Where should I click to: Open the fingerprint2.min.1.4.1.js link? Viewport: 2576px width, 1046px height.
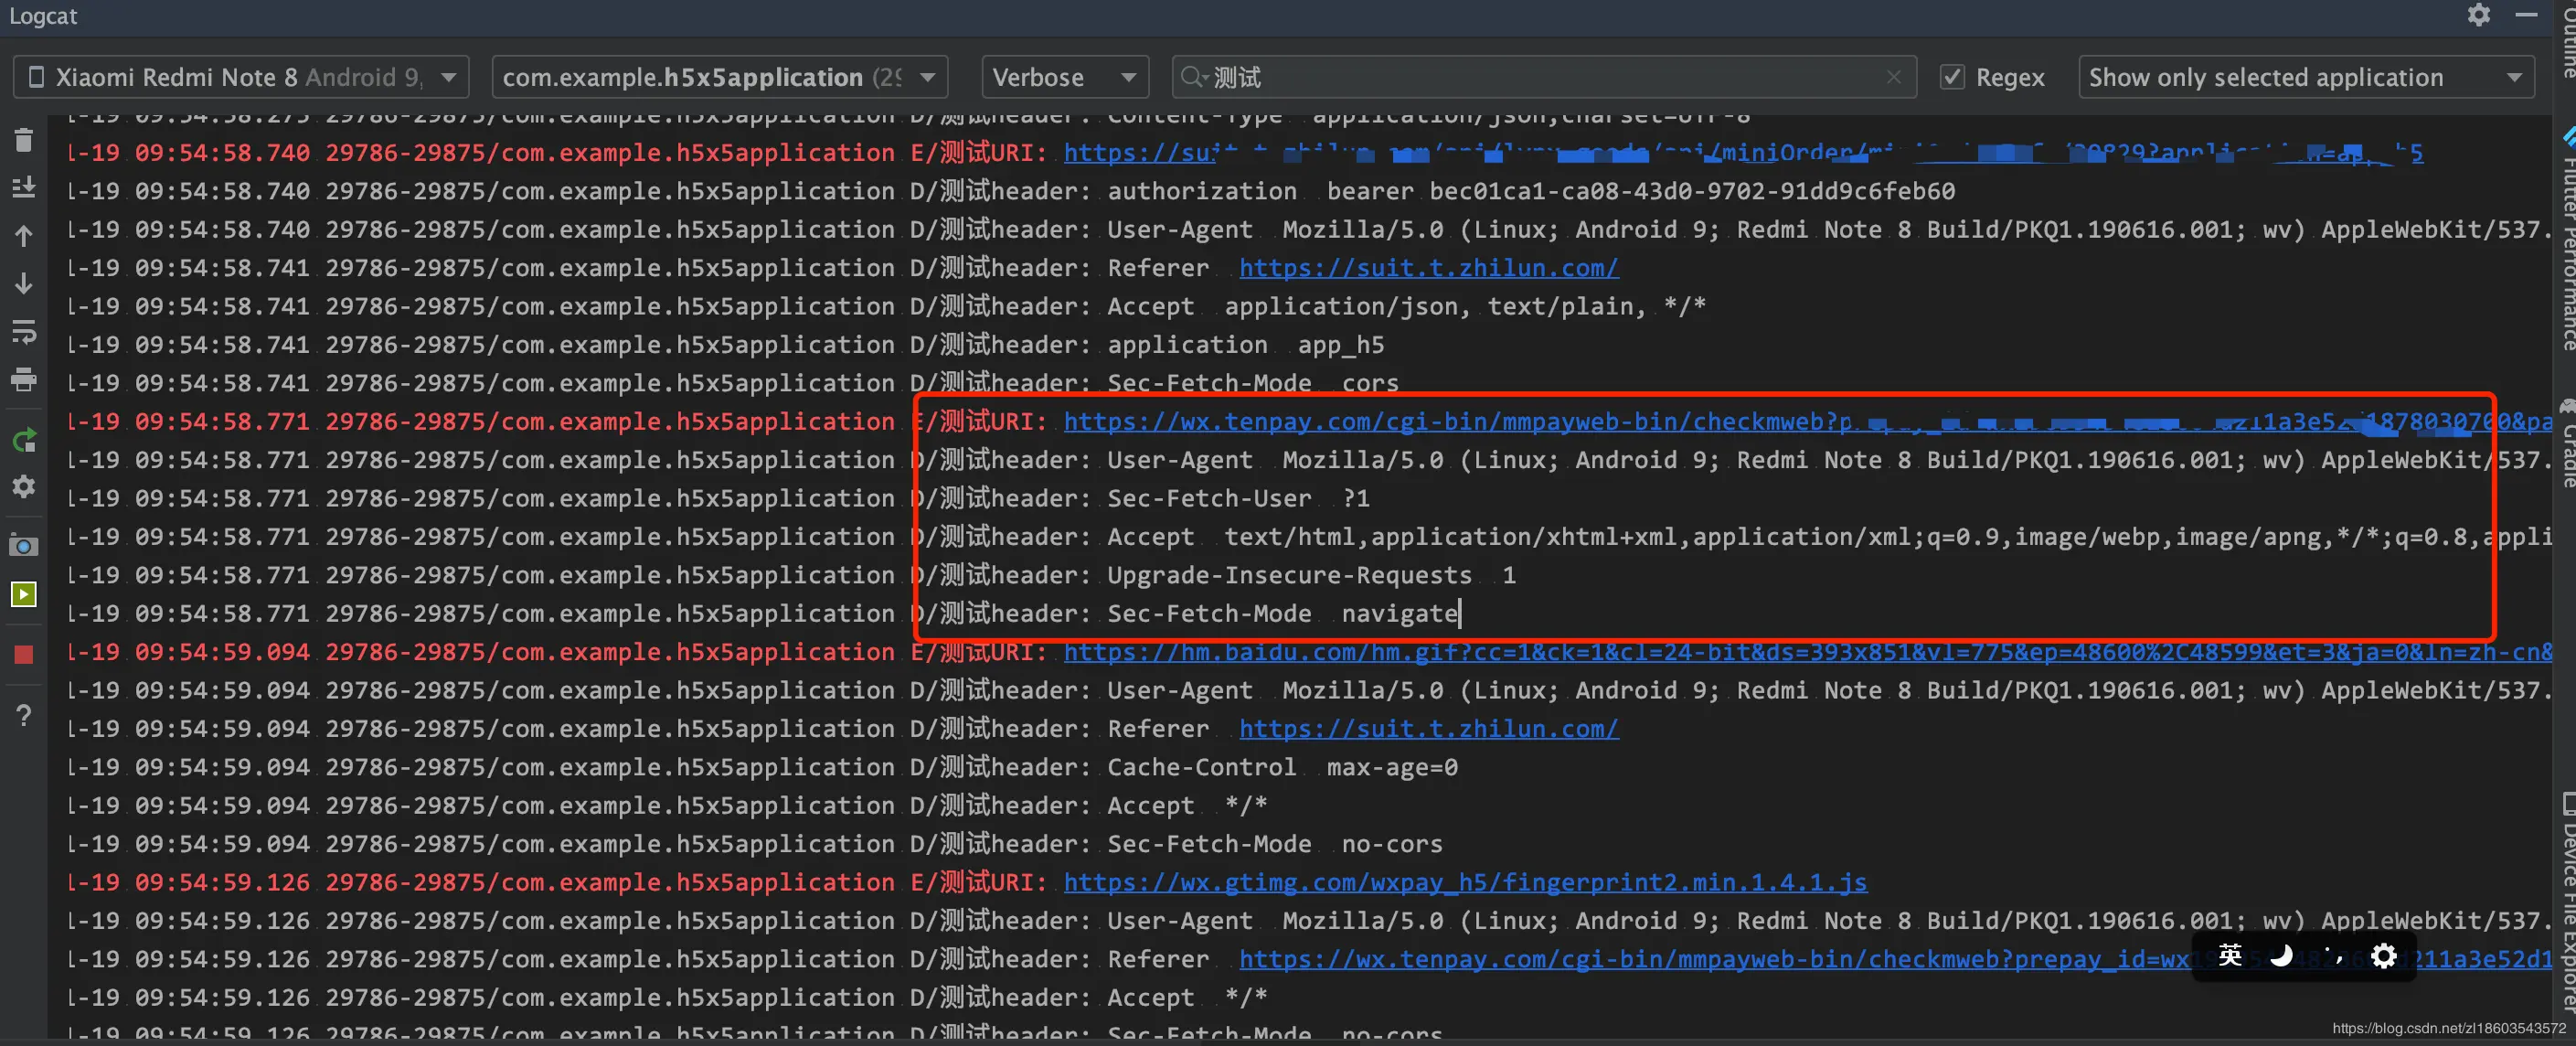point(1464,882)
